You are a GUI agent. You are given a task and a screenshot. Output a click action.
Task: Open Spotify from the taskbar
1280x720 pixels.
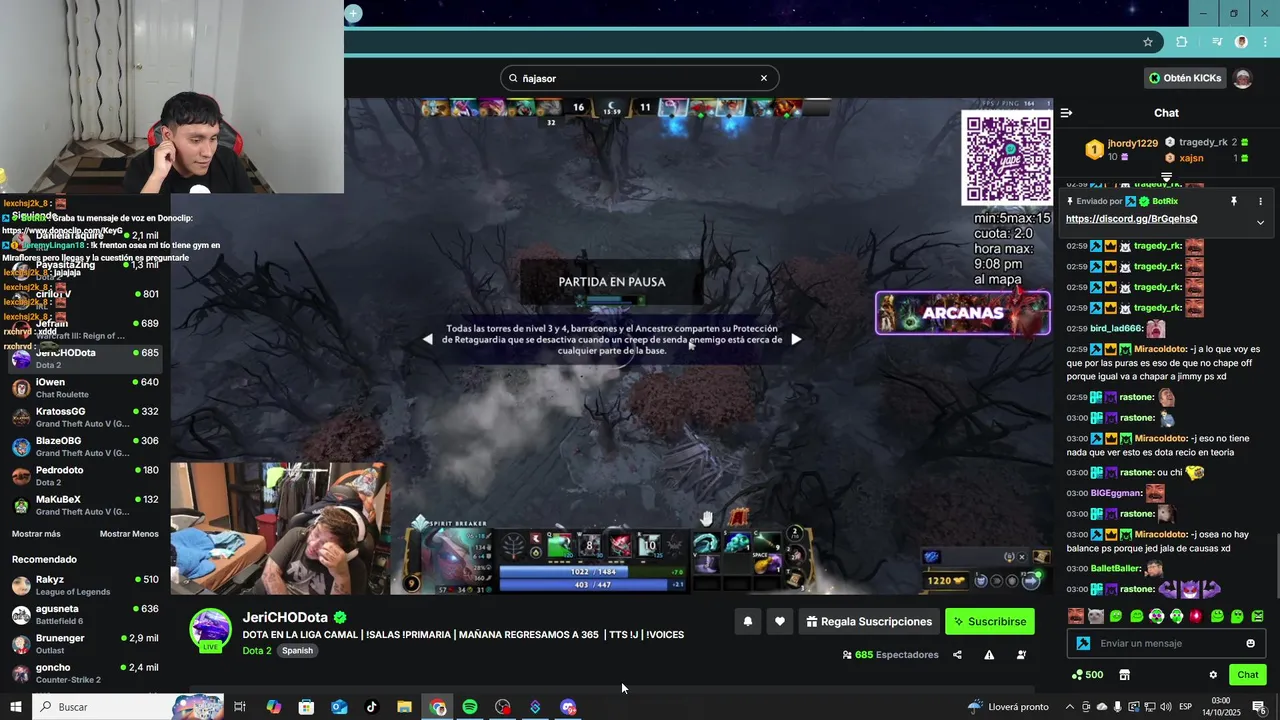470,707
